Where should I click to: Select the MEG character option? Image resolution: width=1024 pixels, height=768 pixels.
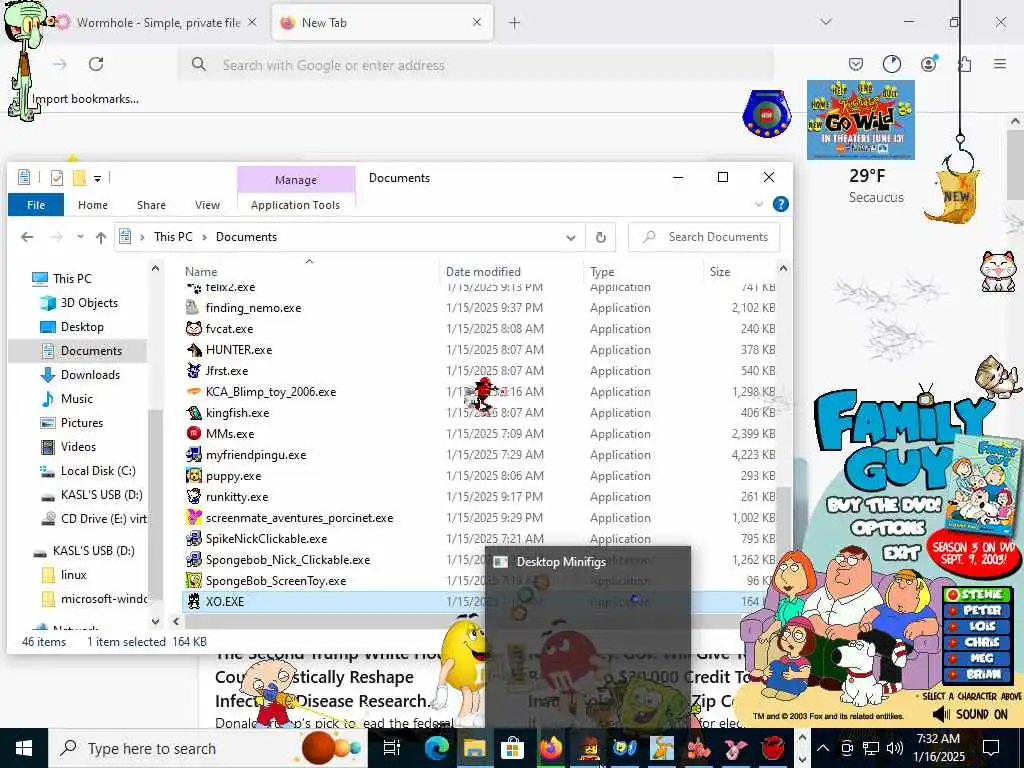pos(976,658)
